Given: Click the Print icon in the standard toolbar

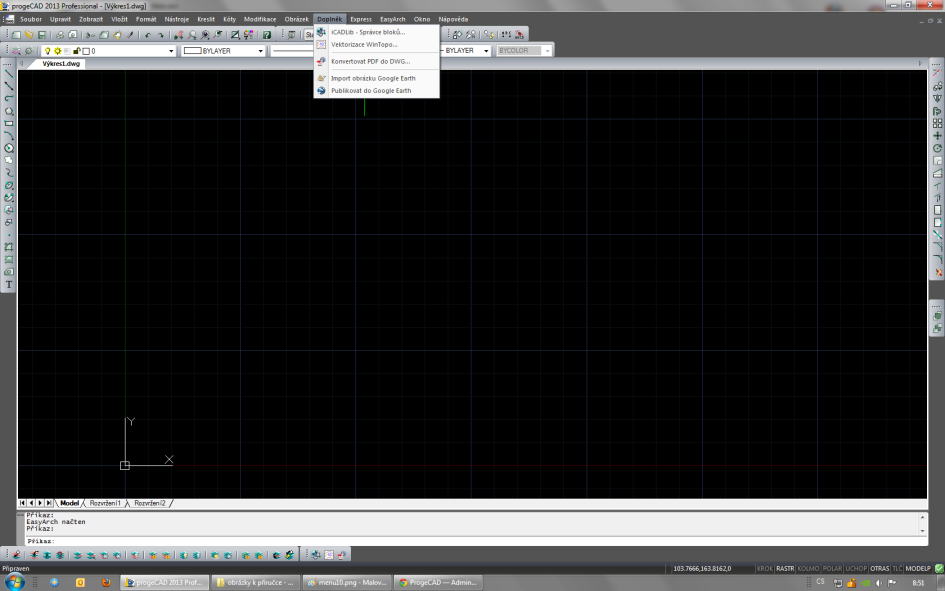Looking at the screenshot, I should click(60, 35).
